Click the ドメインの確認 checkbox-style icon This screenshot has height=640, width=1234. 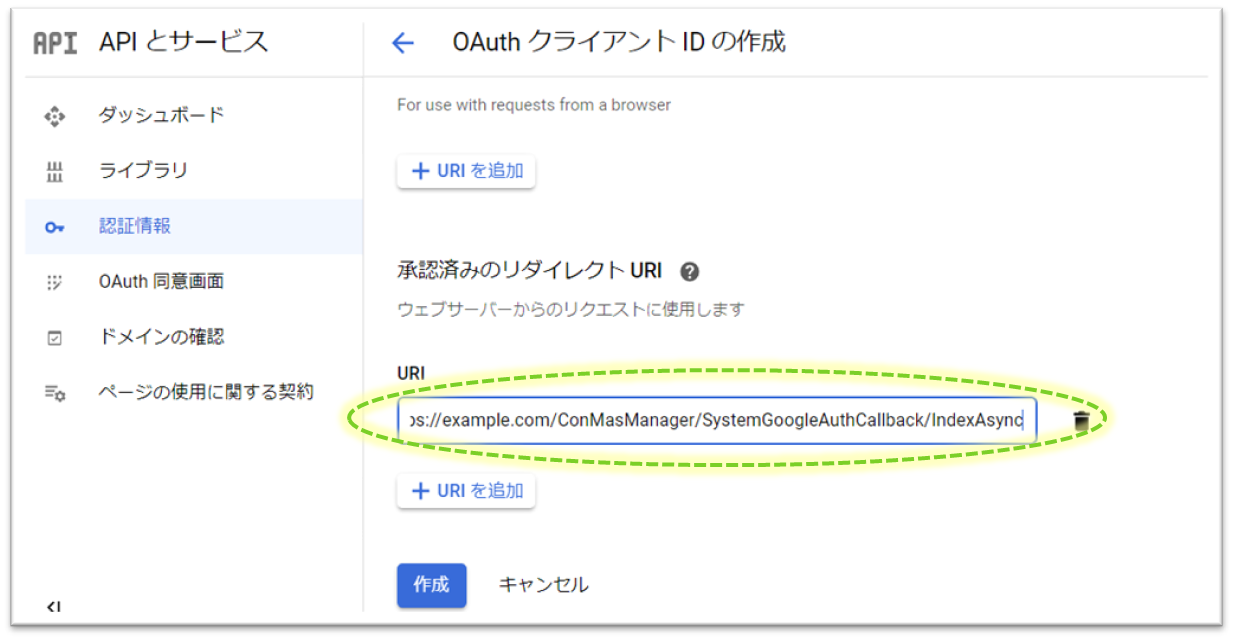click(x=55, y=338)
